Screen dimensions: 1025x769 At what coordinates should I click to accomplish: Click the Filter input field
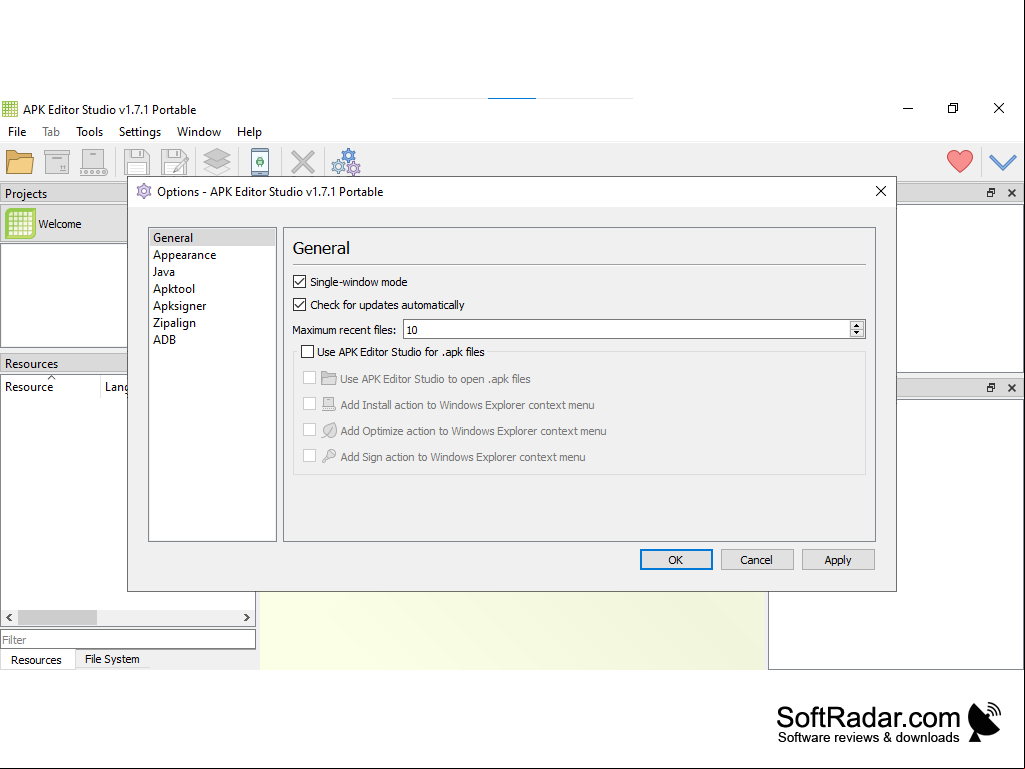coord(128,640)
